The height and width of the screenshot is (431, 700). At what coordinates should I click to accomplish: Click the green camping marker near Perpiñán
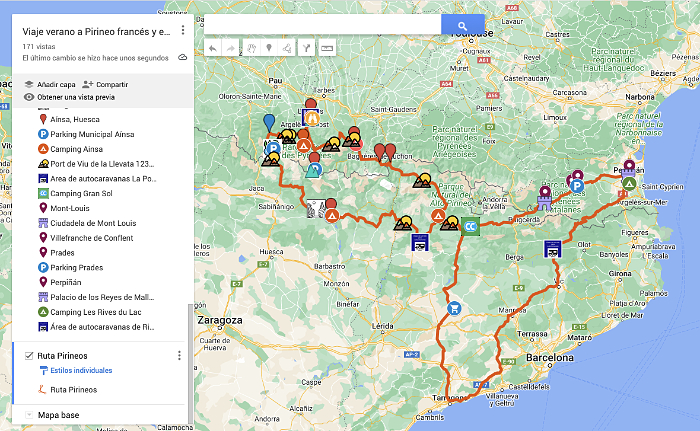629,183
